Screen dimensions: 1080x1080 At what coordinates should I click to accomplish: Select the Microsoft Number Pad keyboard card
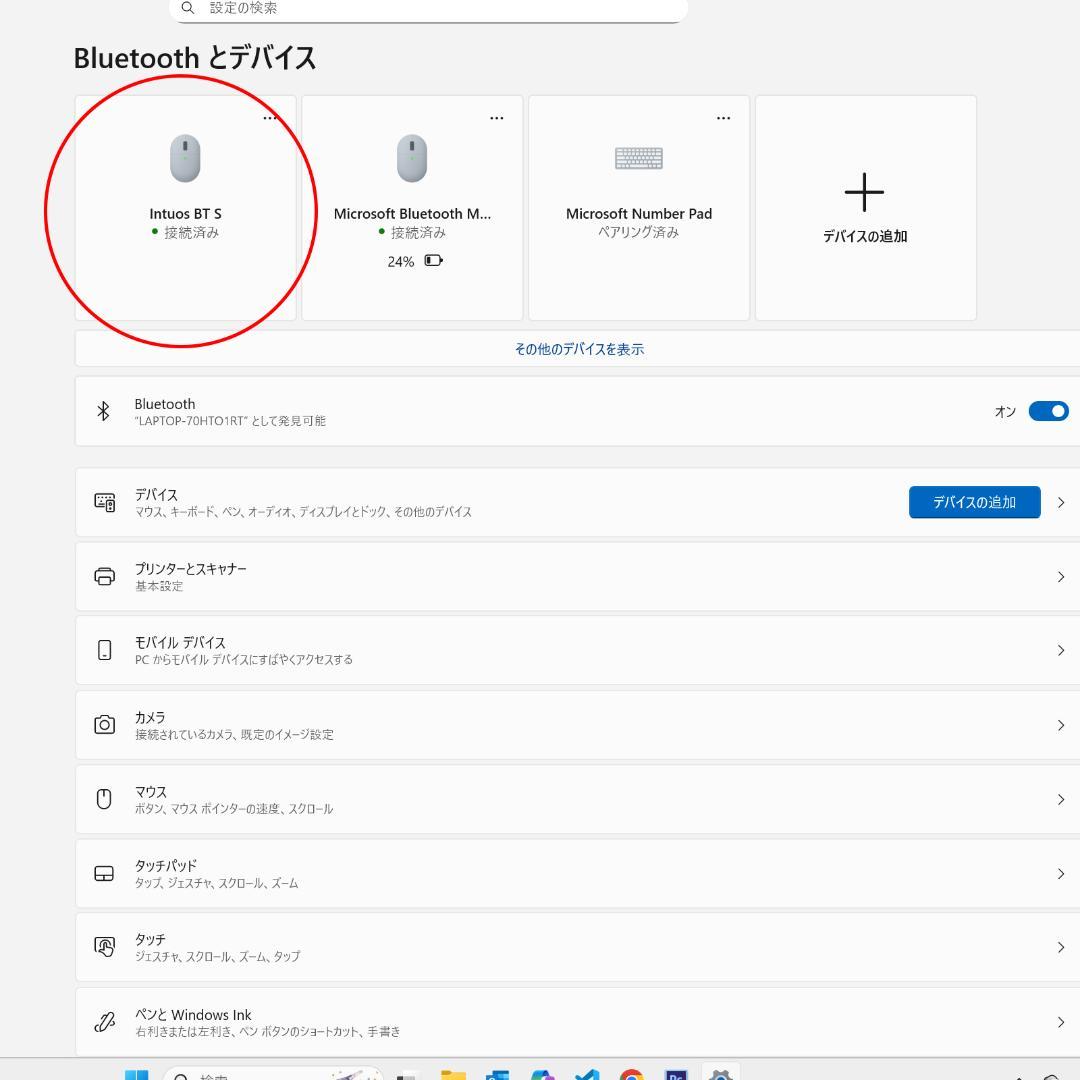tap(638, 207)
